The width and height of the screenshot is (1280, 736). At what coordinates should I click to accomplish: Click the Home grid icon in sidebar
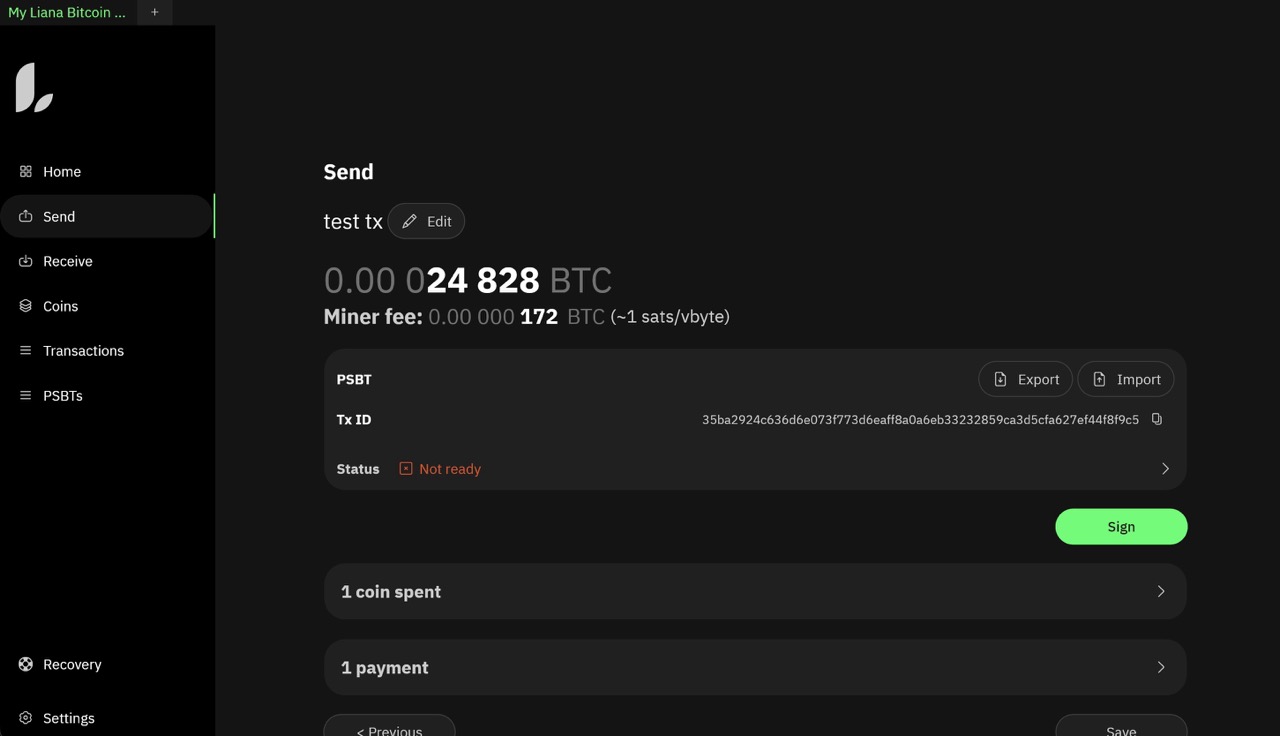[x=26, y=172]
